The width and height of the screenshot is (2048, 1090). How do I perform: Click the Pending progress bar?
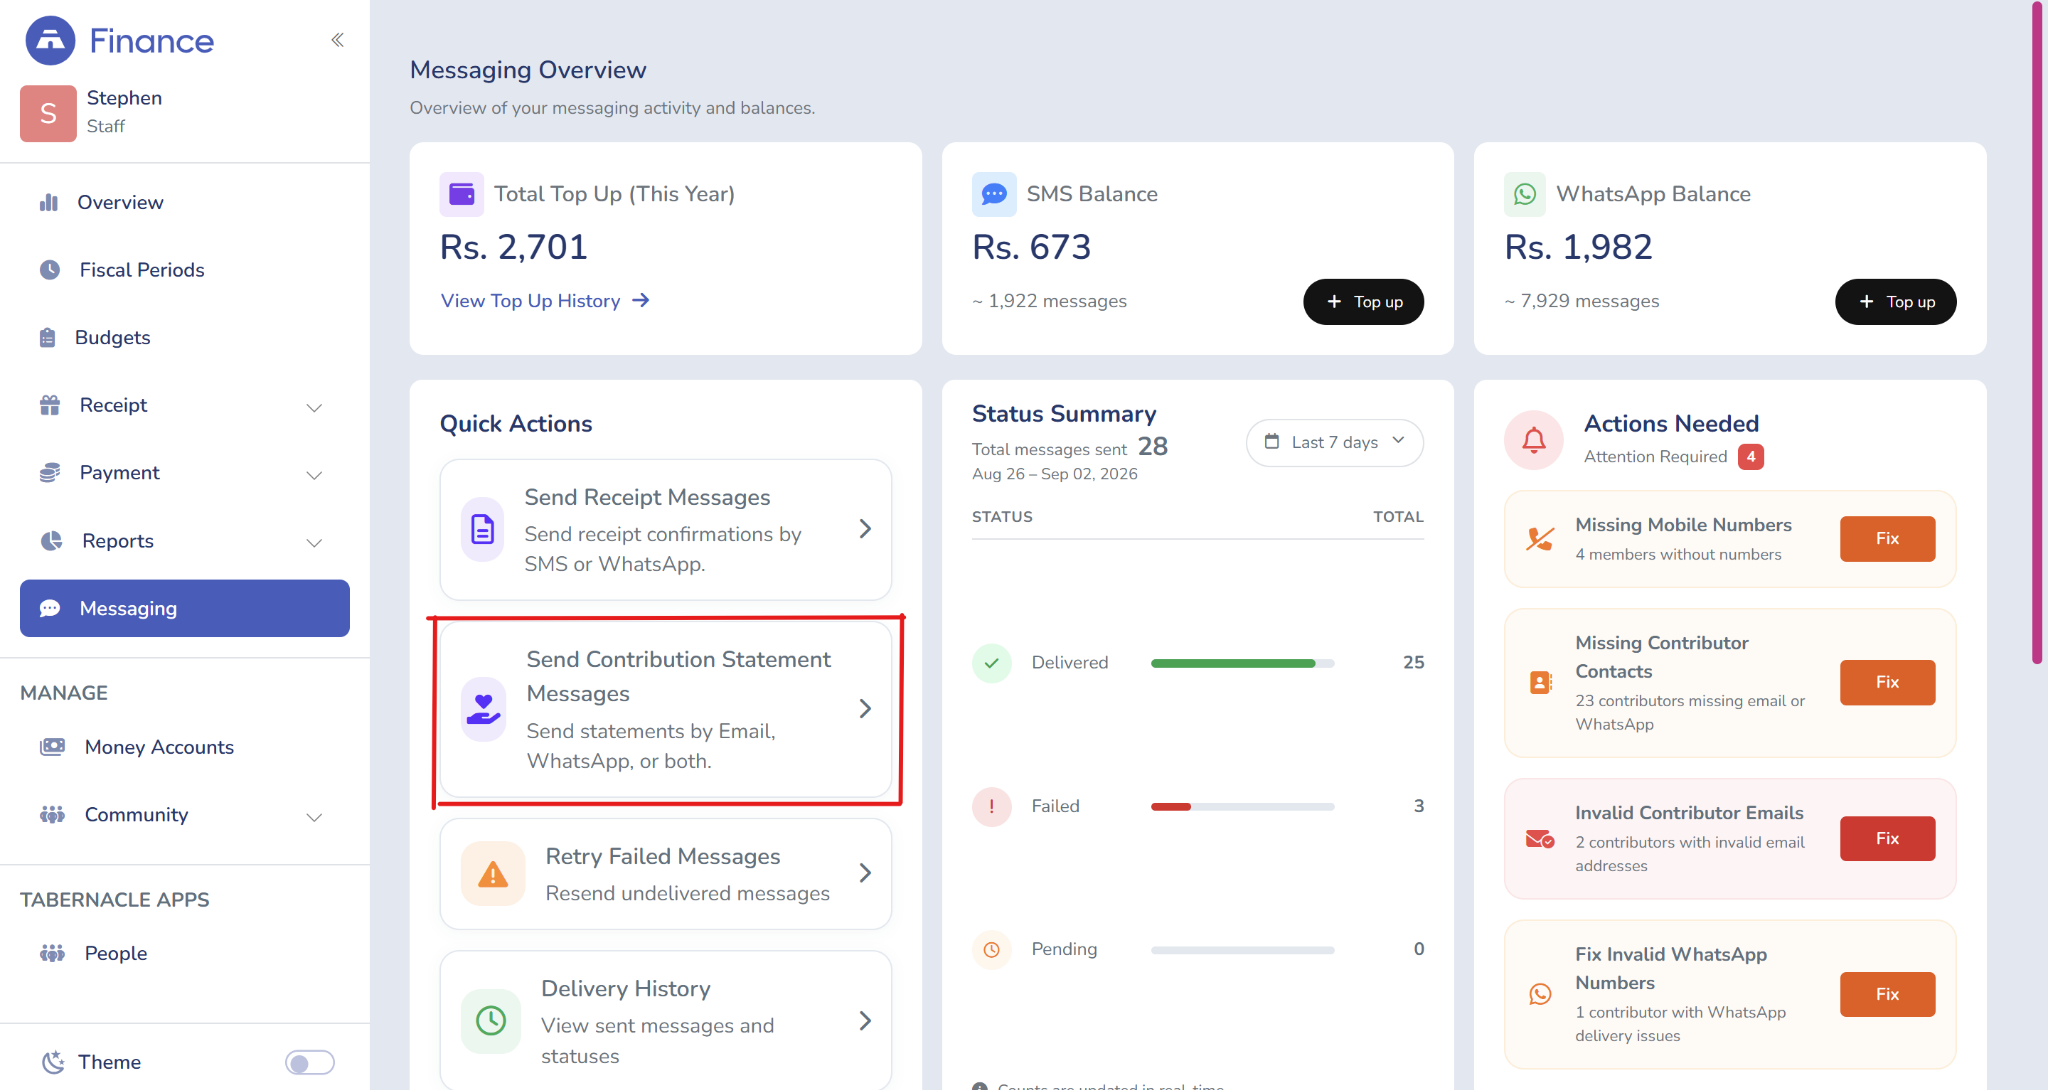pos(1242,950)
